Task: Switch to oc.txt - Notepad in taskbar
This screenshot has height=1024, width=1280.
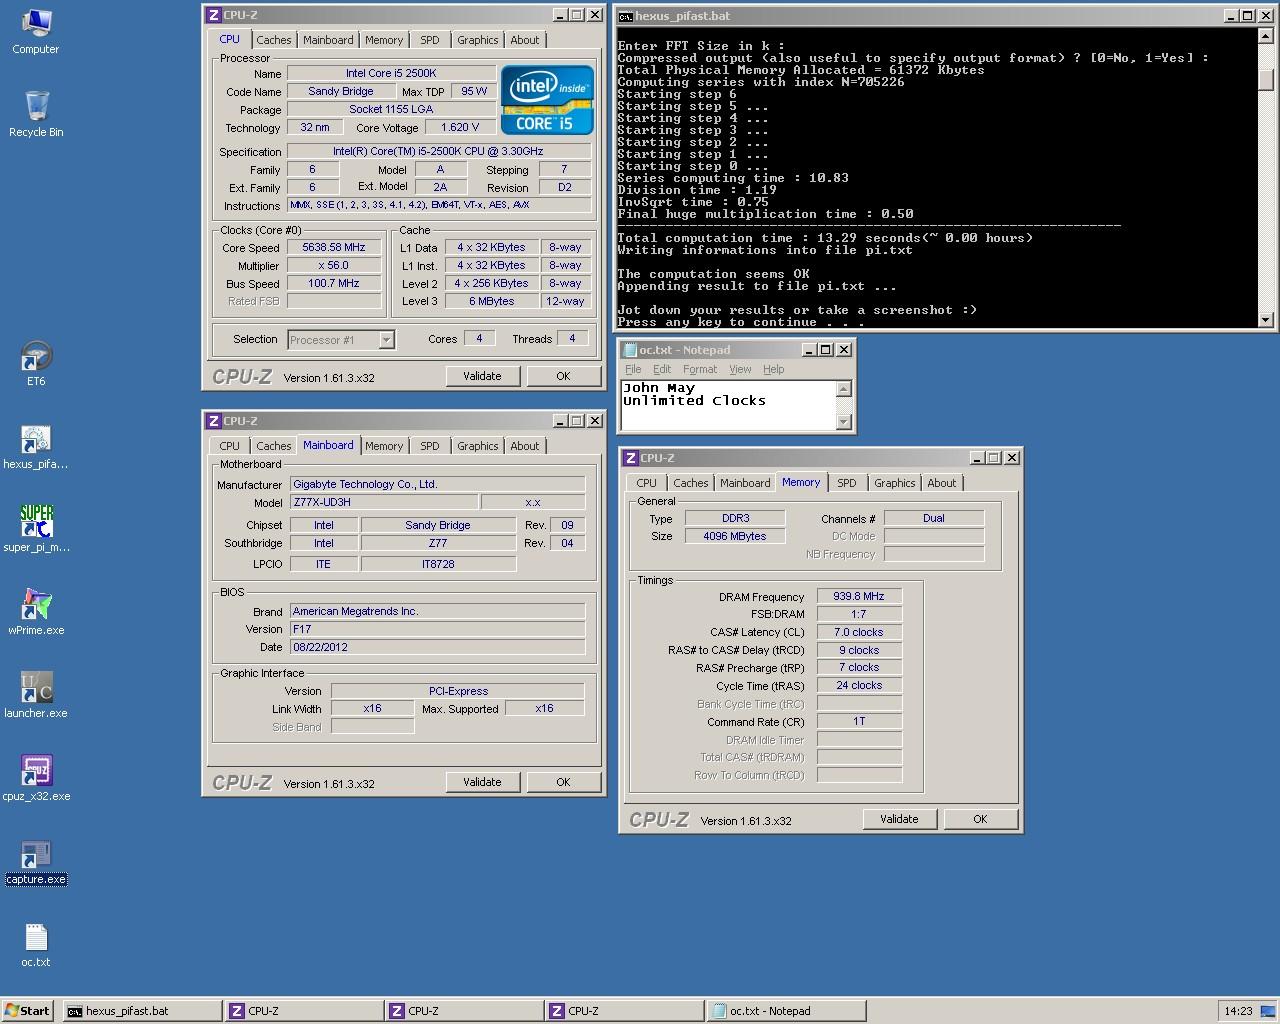Action: click(x=785, y=1011)
